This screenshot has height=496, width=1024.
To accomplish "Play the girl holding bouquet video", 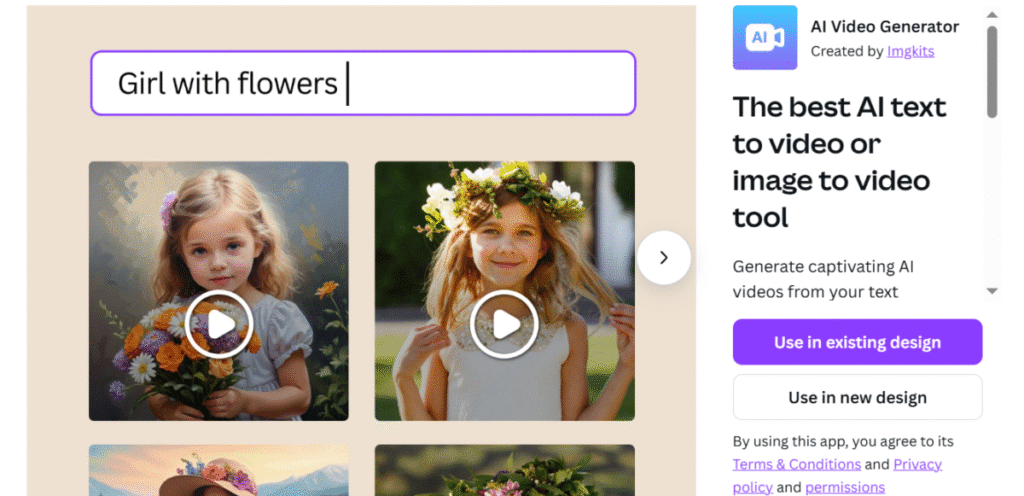I will tap(218, 324).
